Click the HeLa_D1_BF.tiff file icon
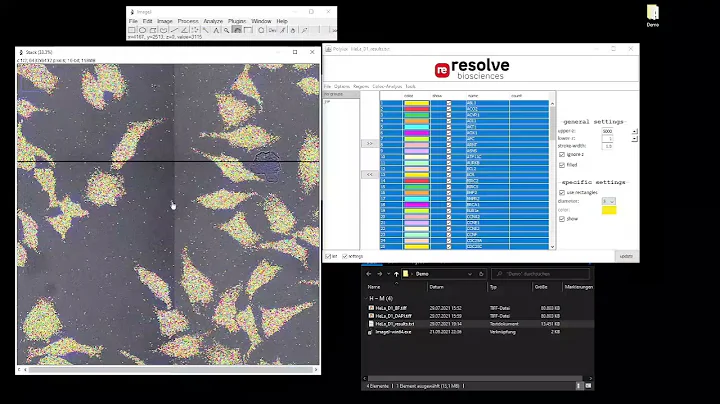The width and height of the screenshot is (720, 404). pos(371,308)
